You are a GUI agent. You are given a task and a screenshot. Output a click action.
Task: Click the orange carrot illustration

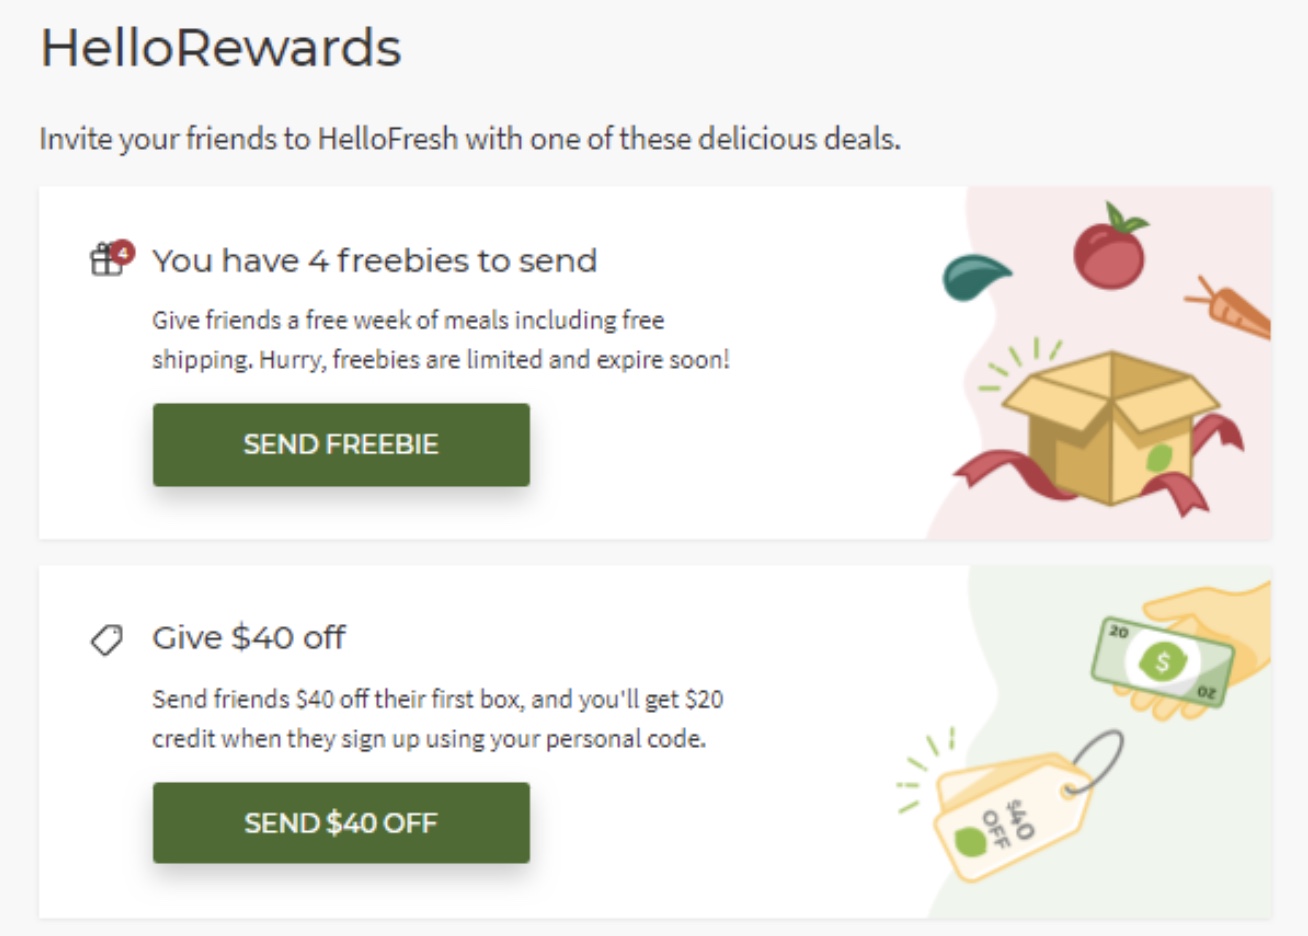click(1234, 310)
